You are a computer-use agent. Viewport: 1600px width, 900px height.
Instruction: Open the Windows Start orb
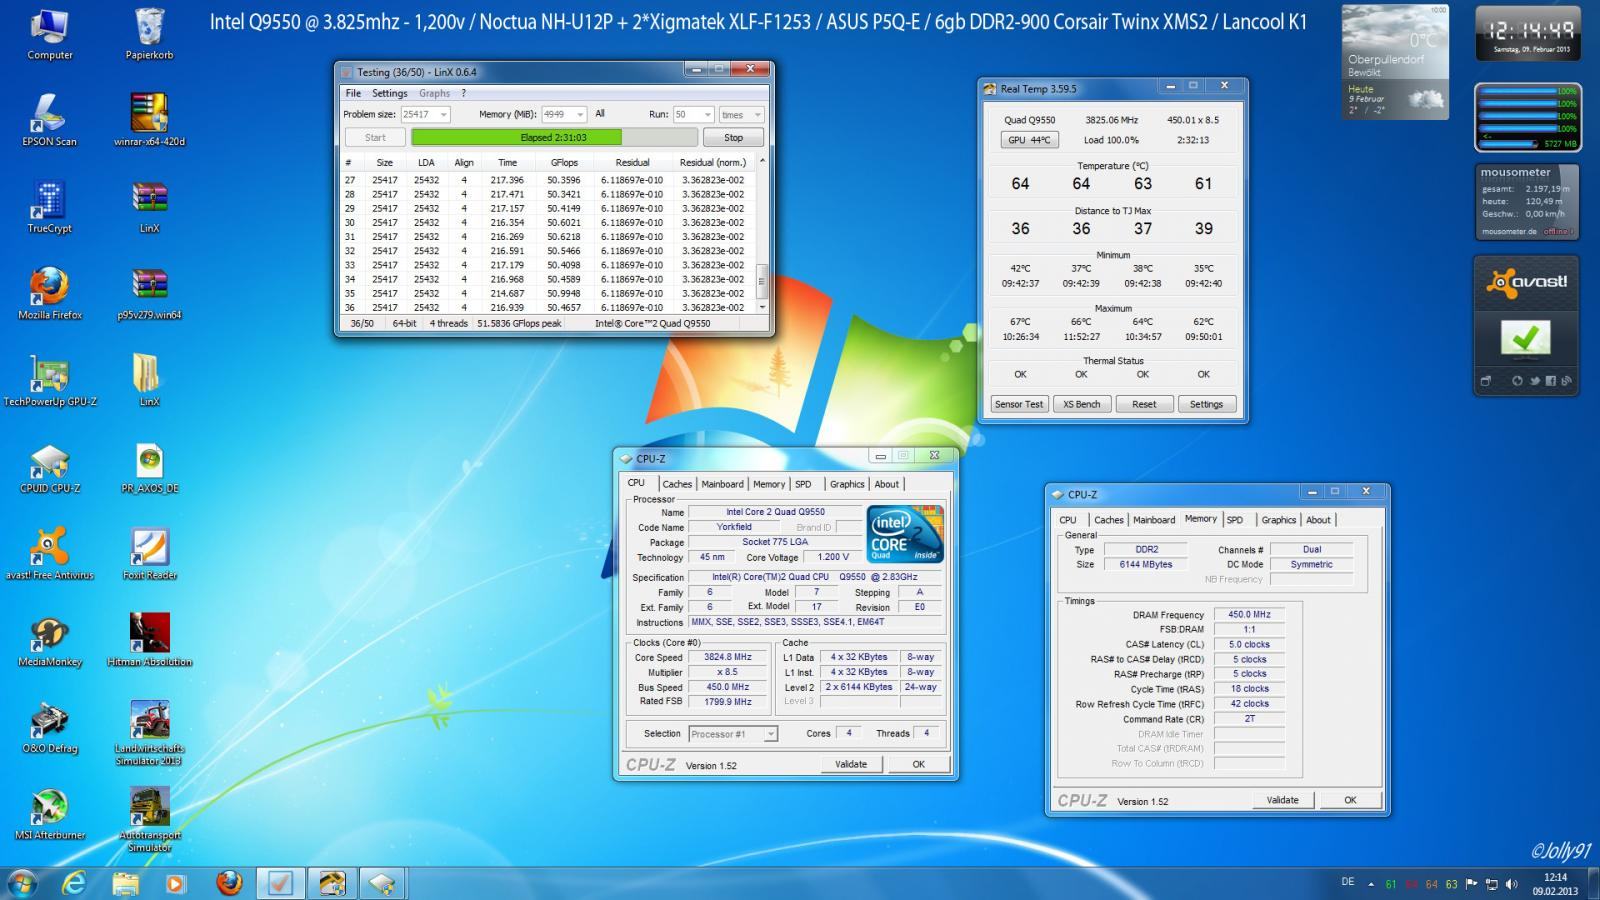click(x=21, y=883)
